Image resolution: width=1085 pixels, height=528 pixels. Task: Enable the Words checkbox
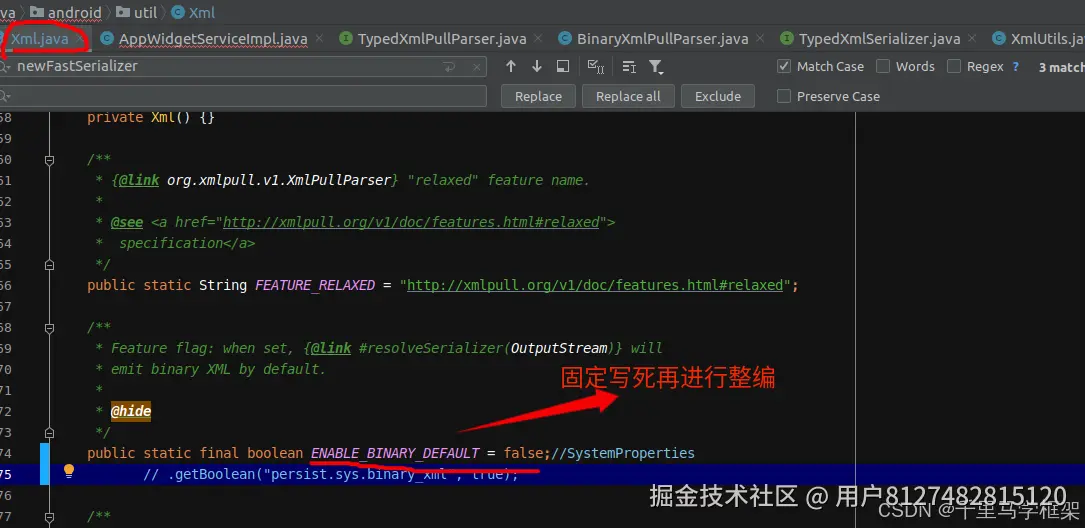883,66
